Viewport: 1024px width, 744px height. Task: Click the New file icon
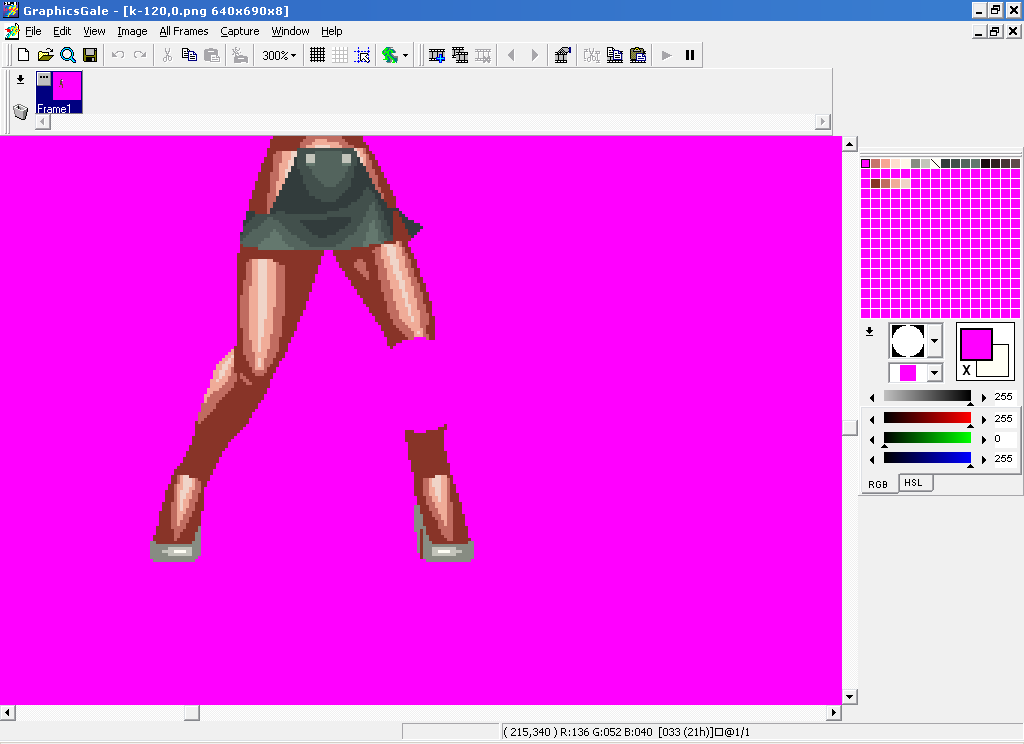click(x=22, y=55)
